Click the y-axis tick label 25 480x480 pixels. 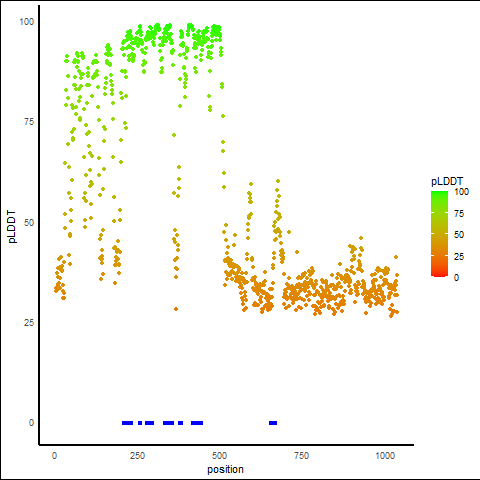(x=29, y=322)
